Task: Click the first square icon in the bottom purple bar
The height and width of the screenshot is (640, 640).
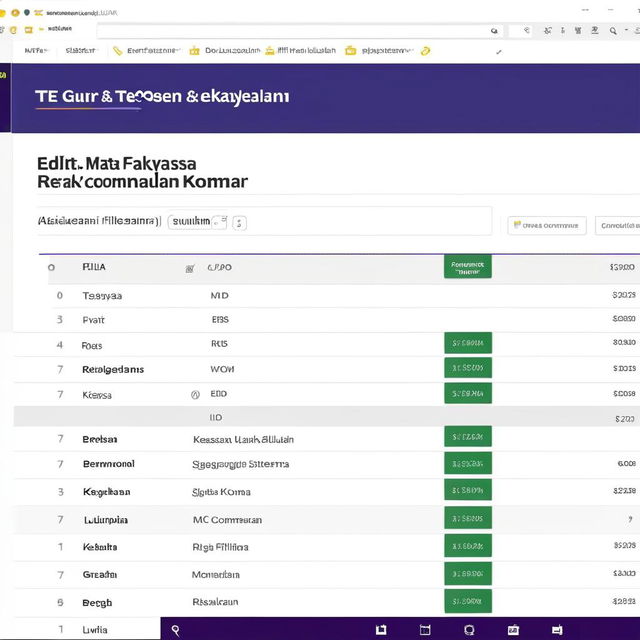Action: pyautogui.click(x=381, y=630)
